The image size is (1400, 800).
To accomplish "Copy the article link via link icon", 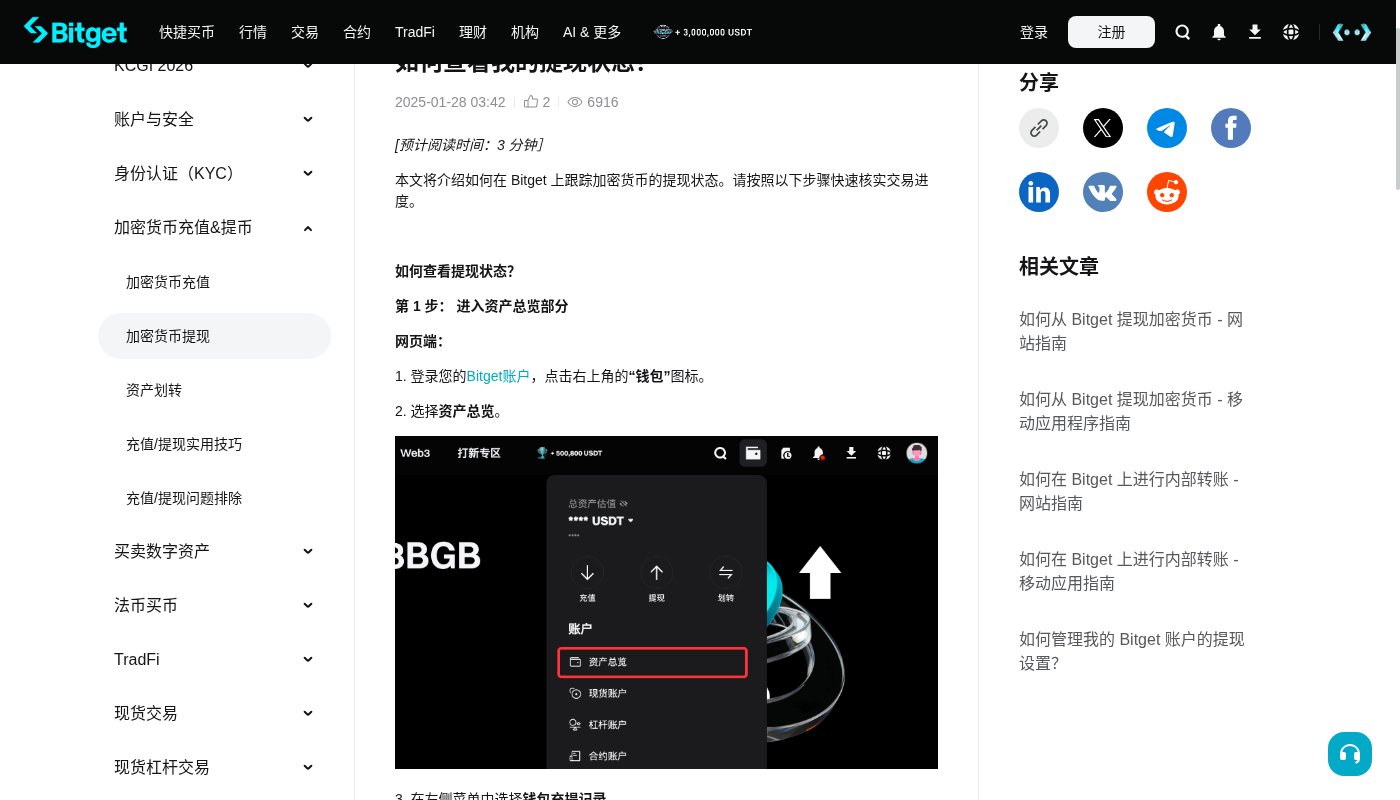I will (1039, 128).
